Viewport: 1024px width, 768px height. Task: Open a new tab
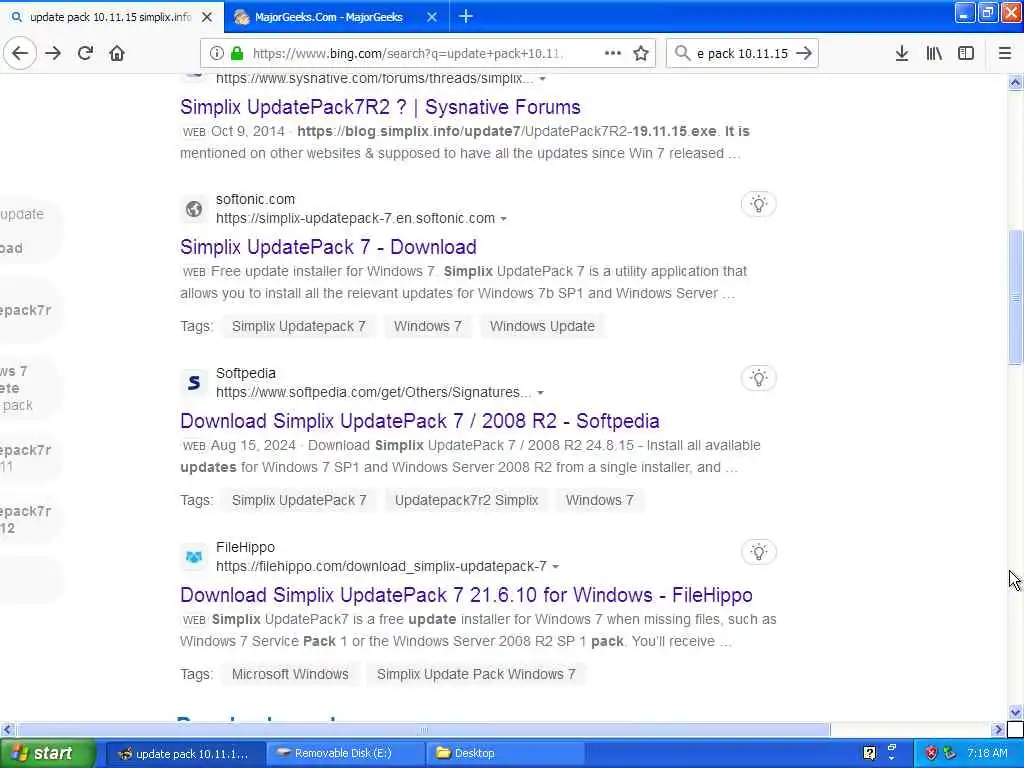[466, 16]
